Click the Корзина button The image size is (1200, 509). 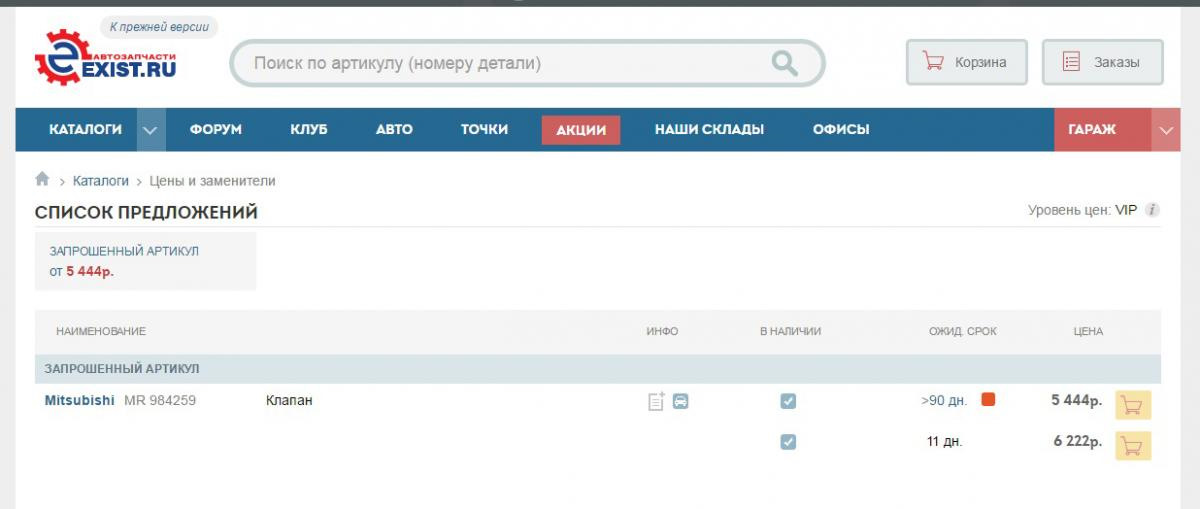(x=967, y=62)
